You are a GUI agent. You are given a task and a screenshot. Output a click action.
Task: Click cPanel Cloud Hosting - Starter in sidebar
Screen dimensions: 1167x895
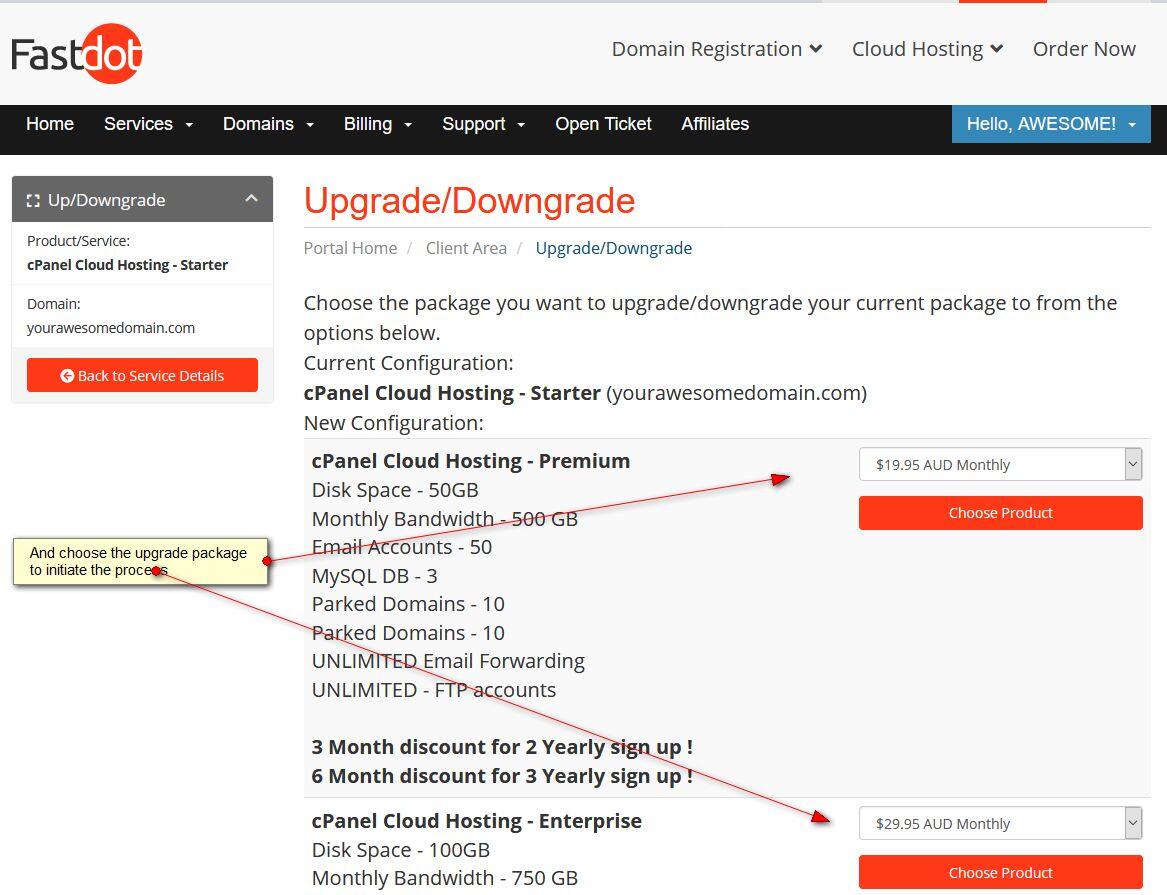[127, 265]
